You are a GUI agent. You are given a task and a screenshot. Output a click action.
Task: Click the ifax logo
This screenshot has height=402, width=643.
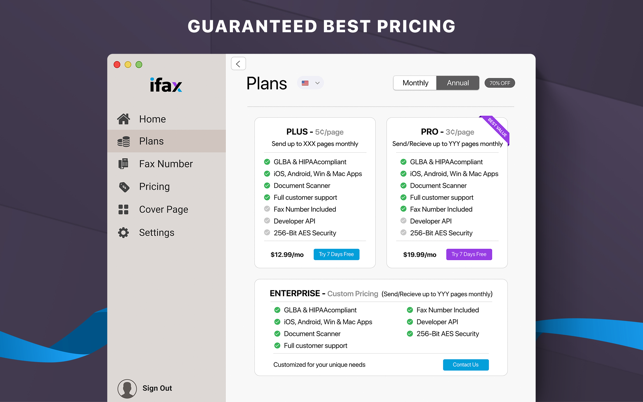coord(166,86)
